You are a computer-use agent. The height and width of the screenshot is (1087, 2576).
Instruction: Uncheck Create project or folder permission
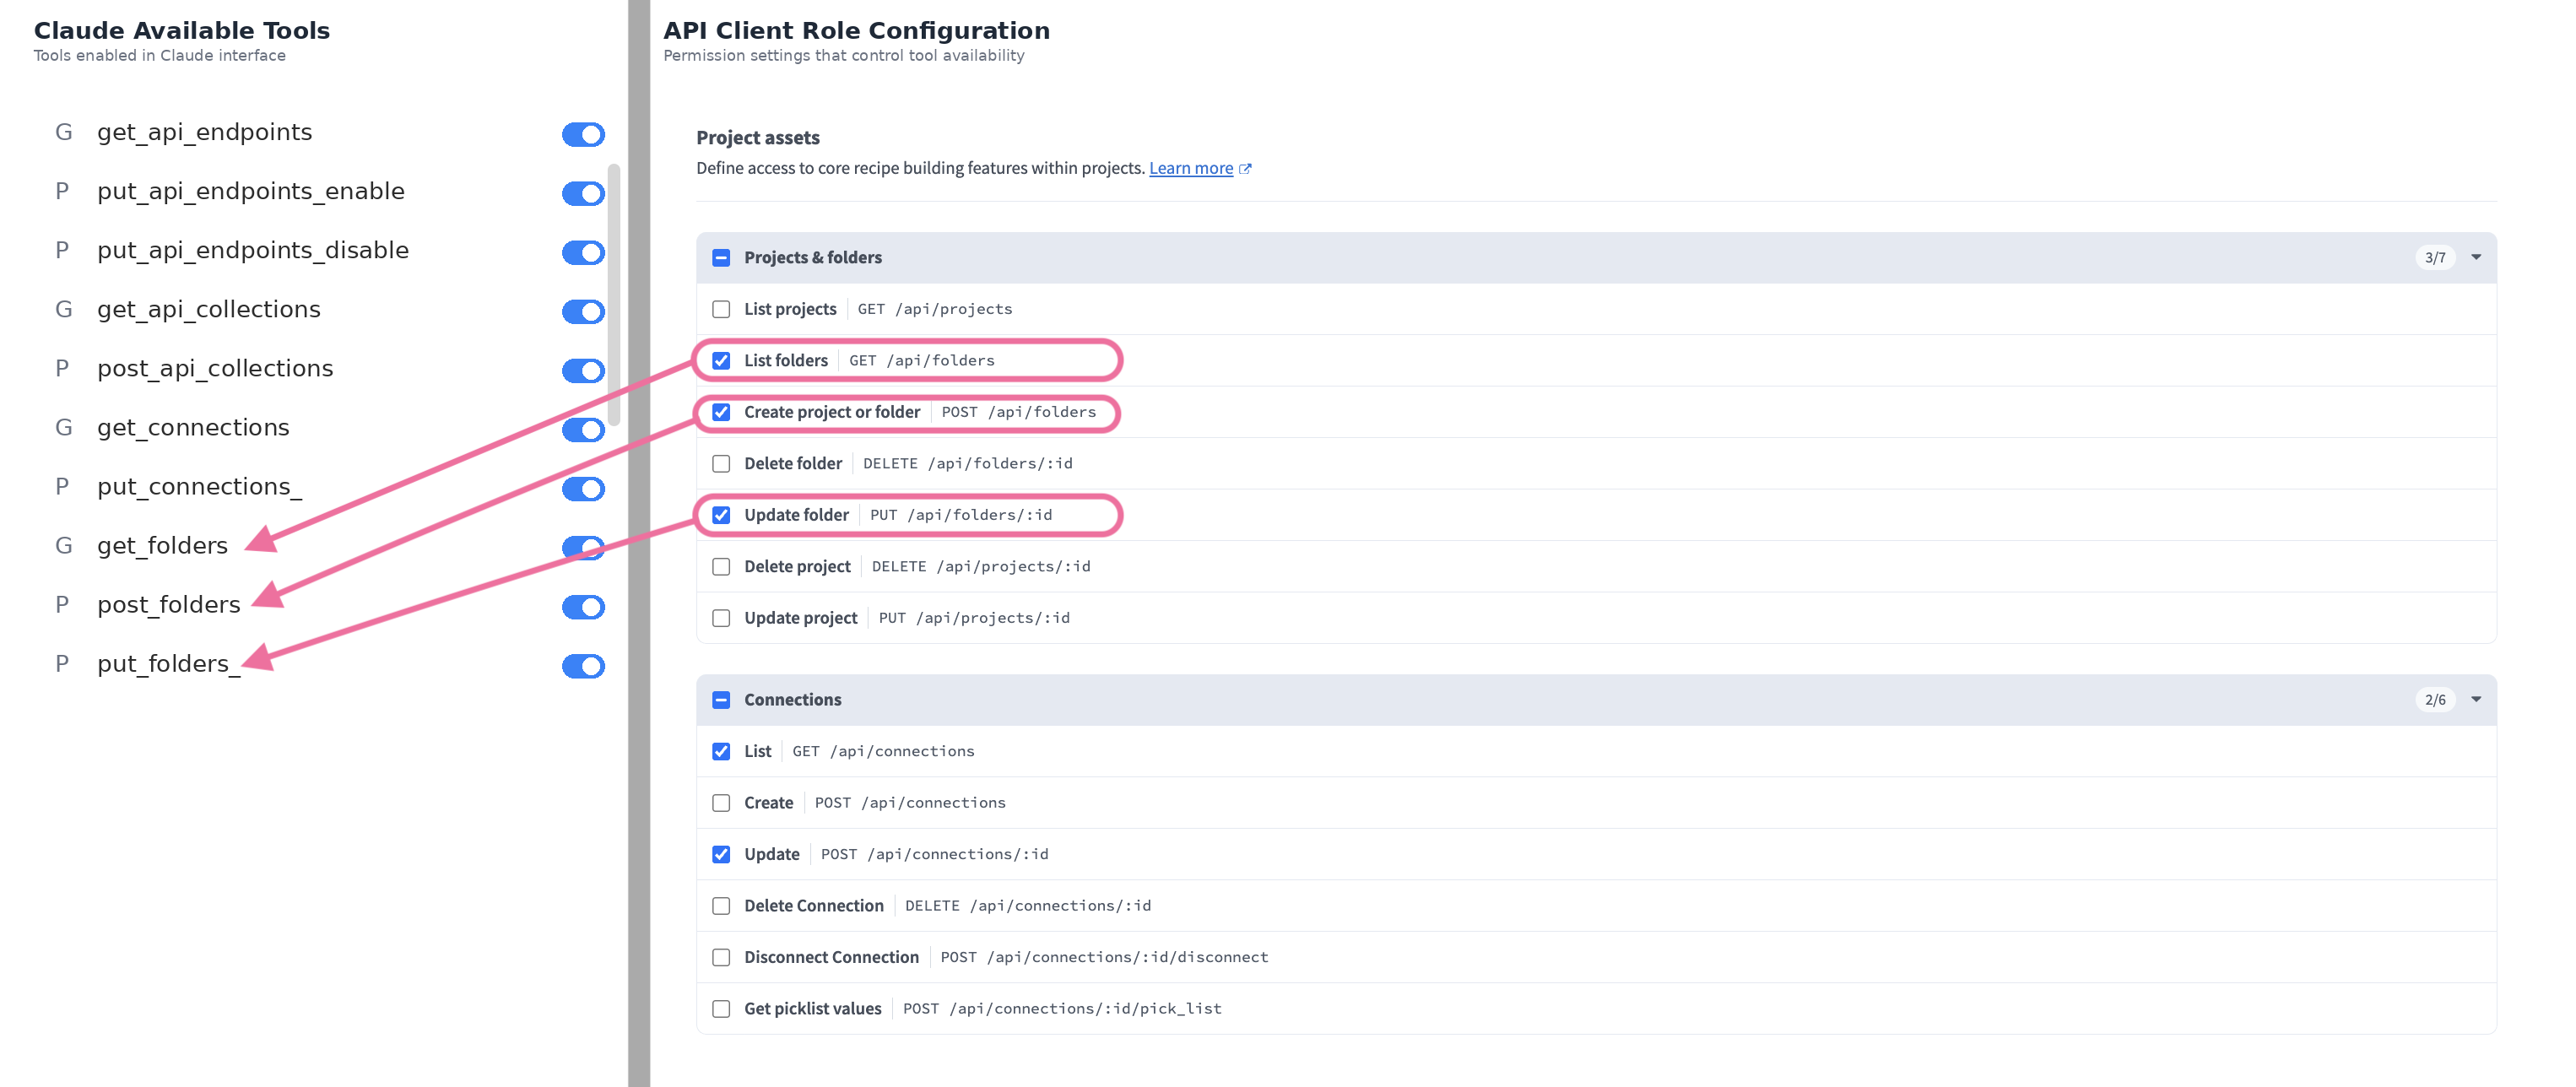click(721, 412)
